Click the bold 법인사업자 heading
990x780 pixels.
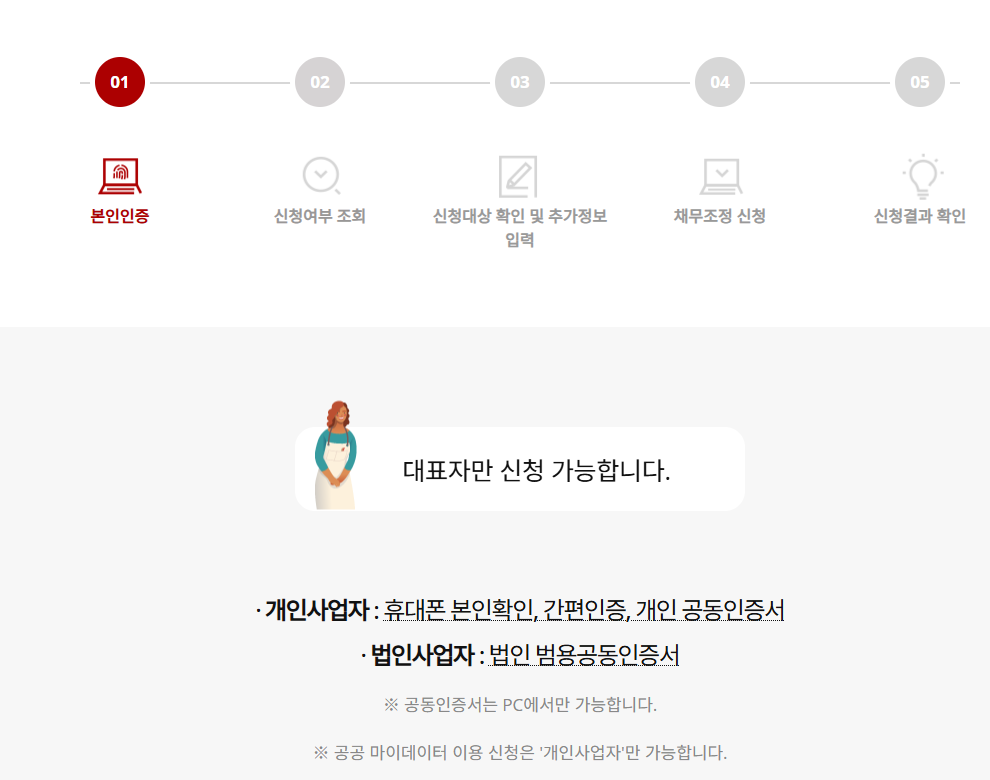tap(422, 655)
